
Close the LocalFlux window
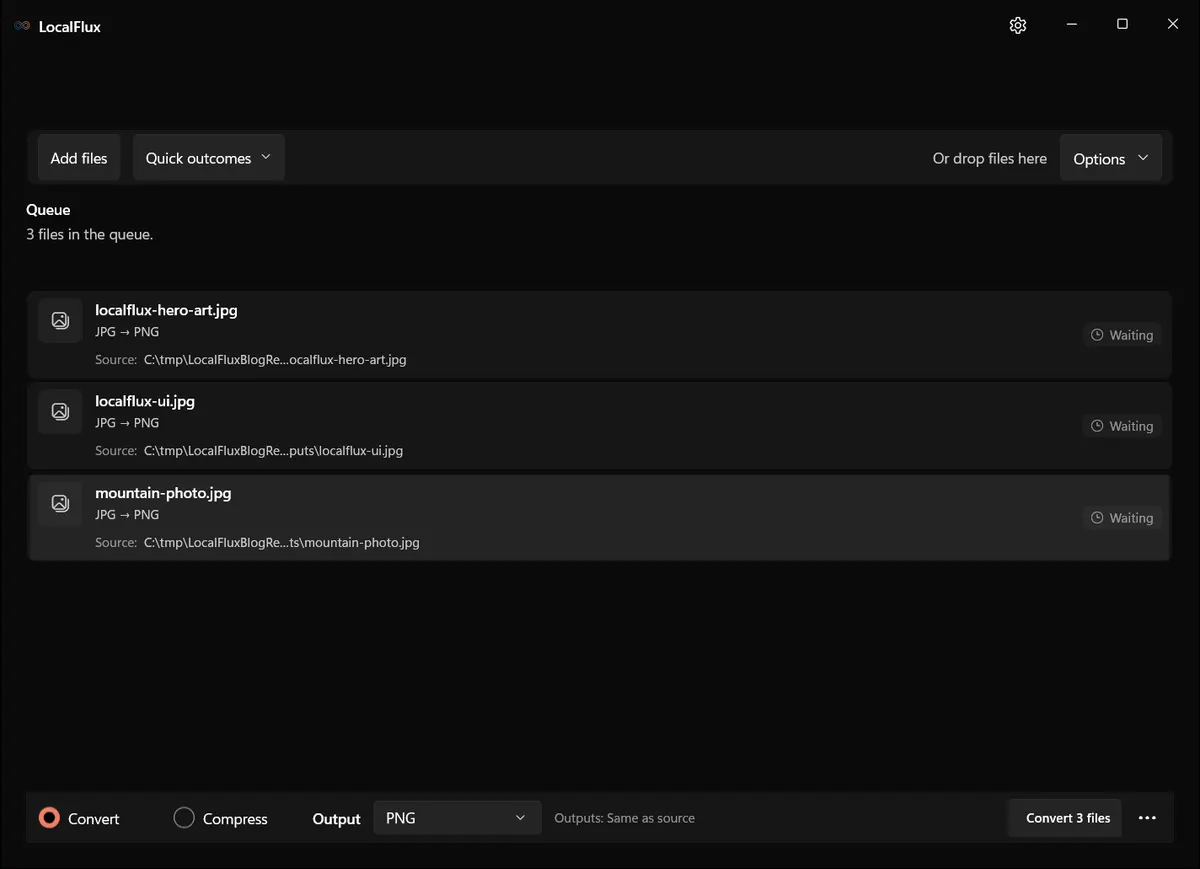pos(1173,25)
